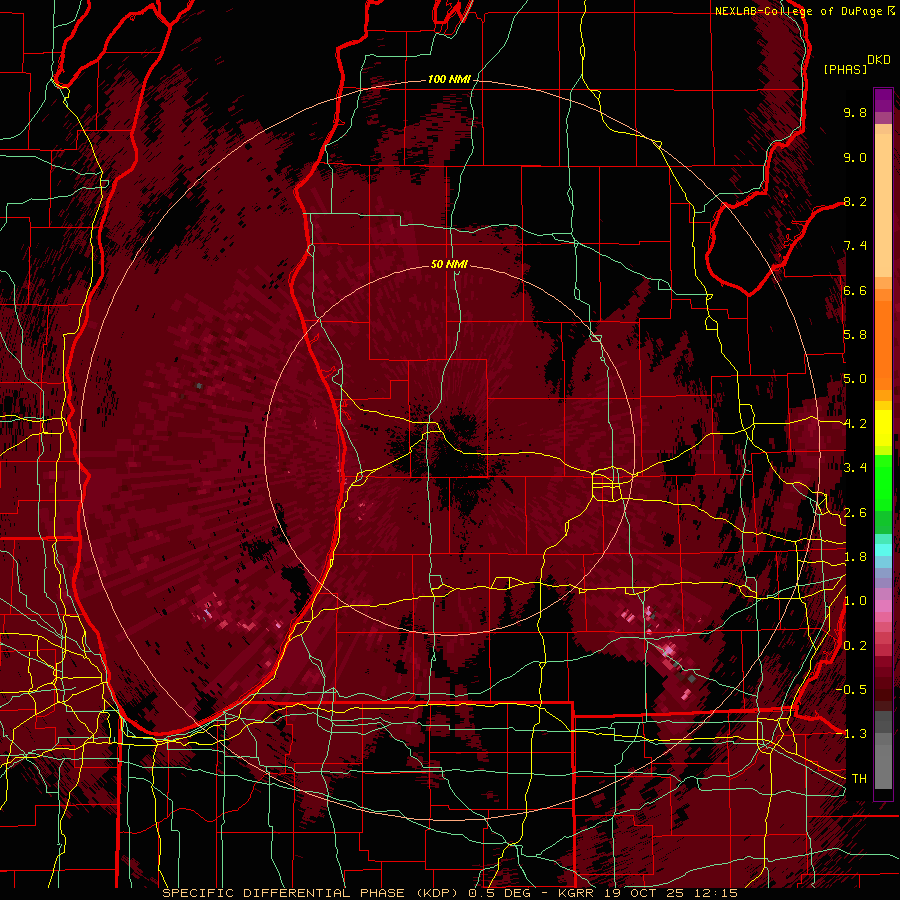Click the TH threshold label on the scale
This screenshot has height=900, width=900.
[859, 779]
